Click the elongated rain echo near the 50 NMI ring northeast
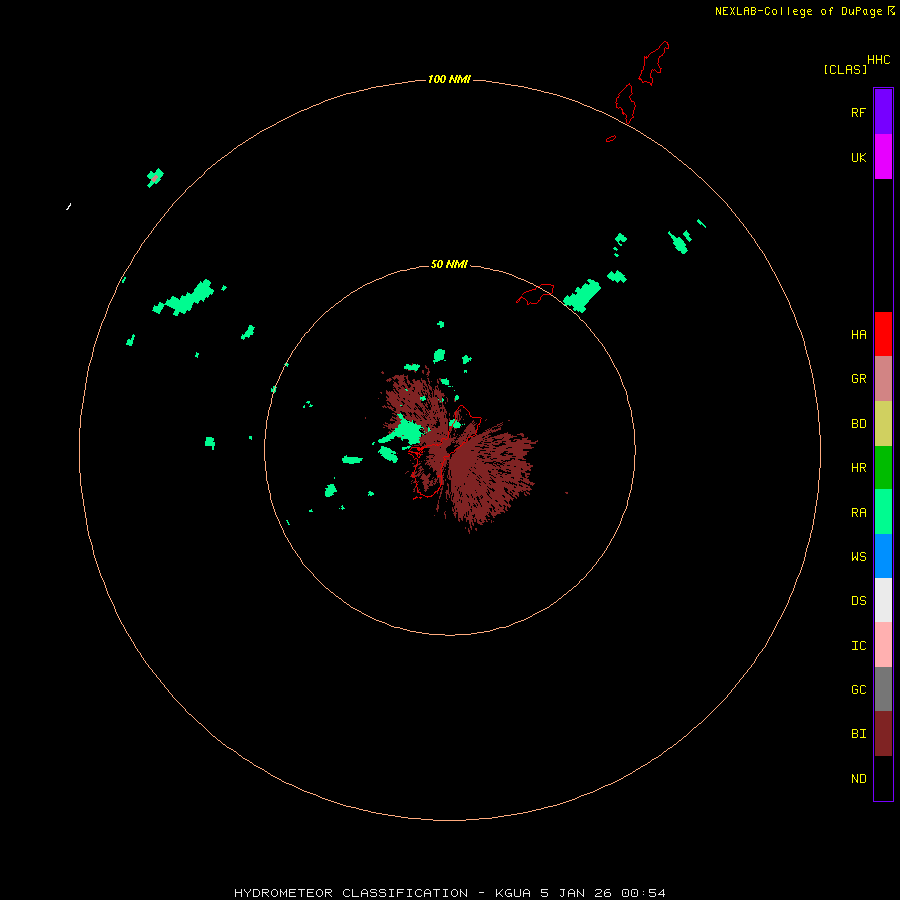900x900 pixels. click(x=582, y=296)
